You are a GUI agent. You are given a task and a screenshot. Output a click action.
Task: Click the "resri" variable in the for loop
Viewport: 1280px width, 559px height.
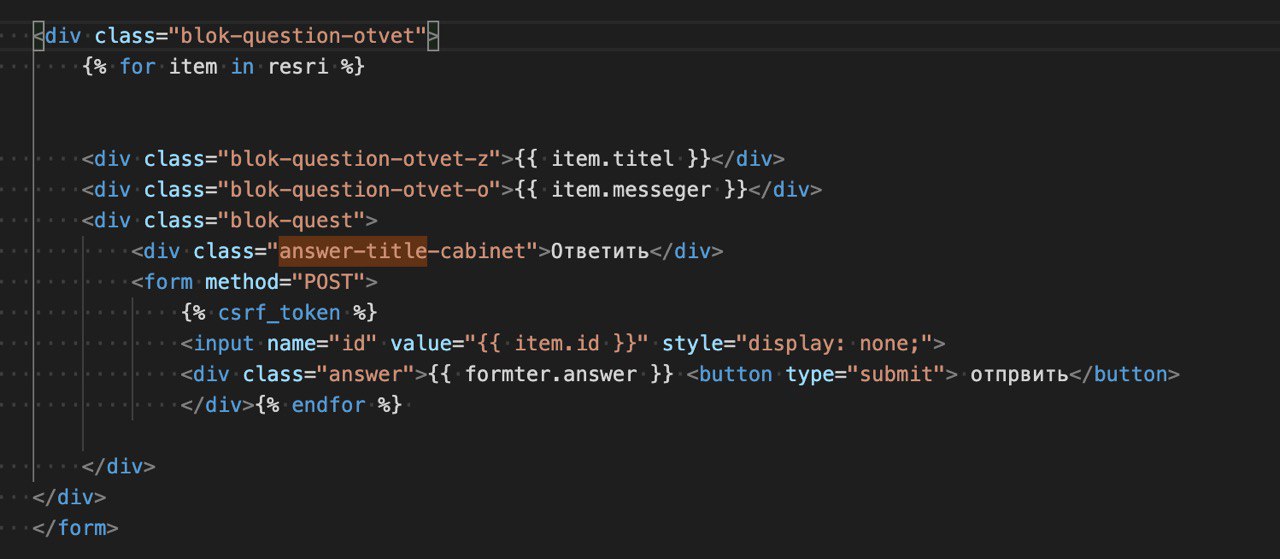[298, 68]
